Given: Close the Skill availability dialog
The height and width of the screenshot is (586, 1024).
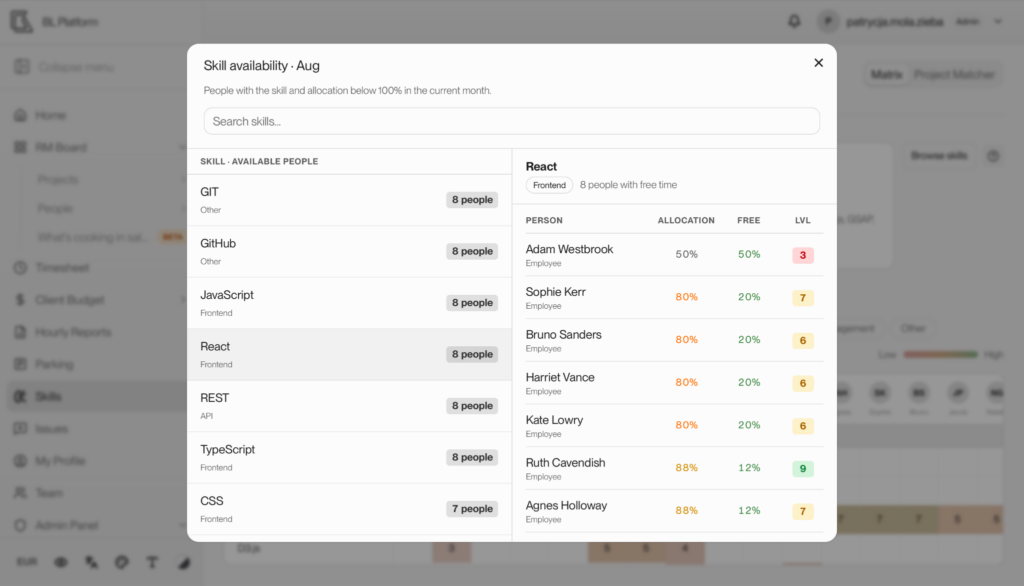Looking at the screenshot, I should click(818, 63).
